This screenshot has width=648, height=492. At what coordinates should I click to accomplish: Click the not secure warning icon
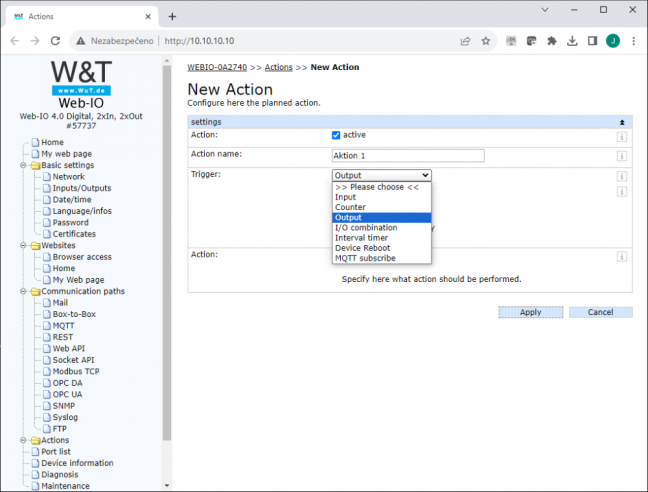[81, 40]
